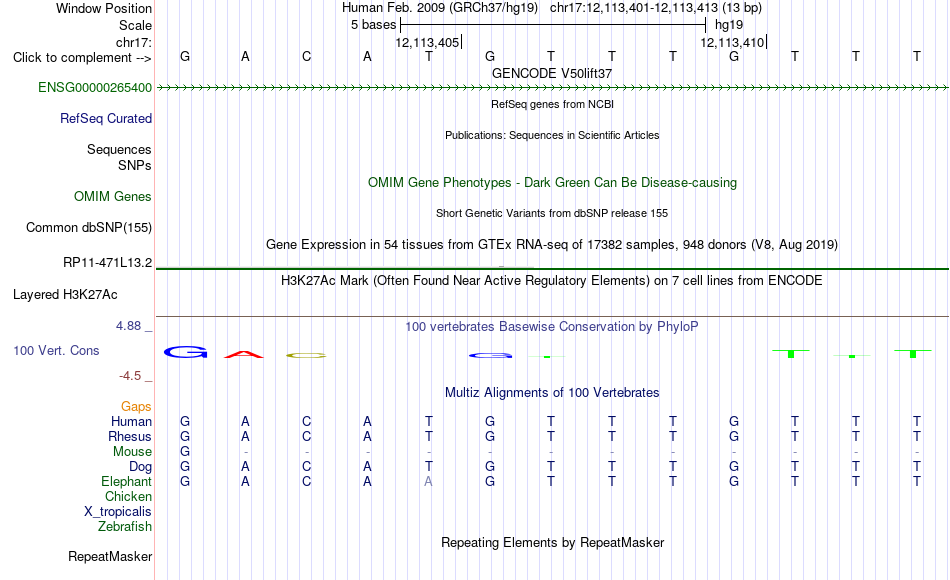Viewport: 950px width, 580px height.
Task: Click the 'Click to complement -->' label
Action: click(82, 58)
